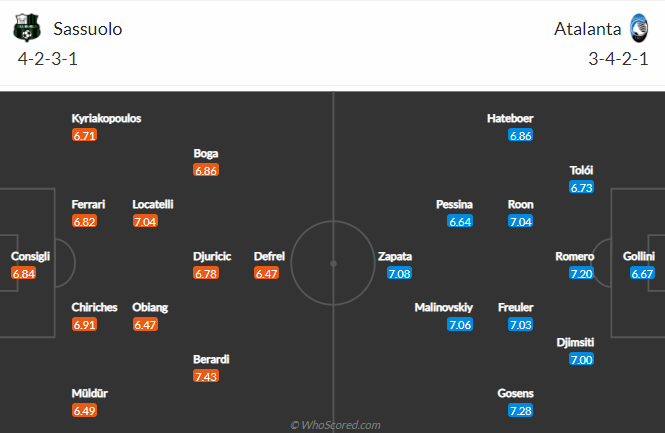Open the Atalanta team name link
The image size is (665, 433).
pyautogui.click(x=587, y=29)
